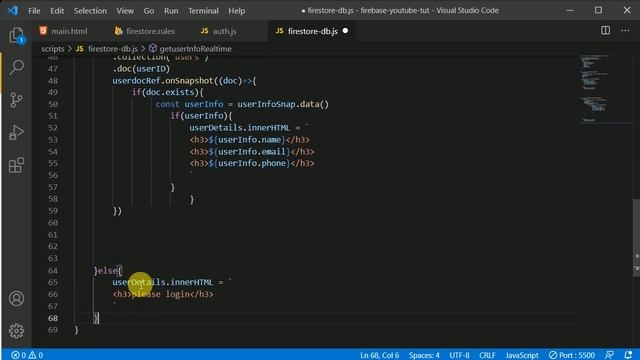
Task: Click 'userDetails.innerHTML' on line 52
Action: point(240,128)
